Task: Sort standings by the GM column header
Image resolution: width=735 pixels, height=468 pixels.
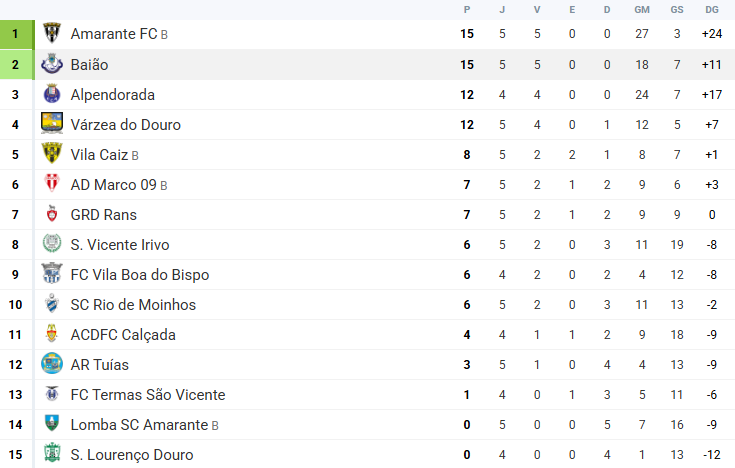Action: click(641, 9)
